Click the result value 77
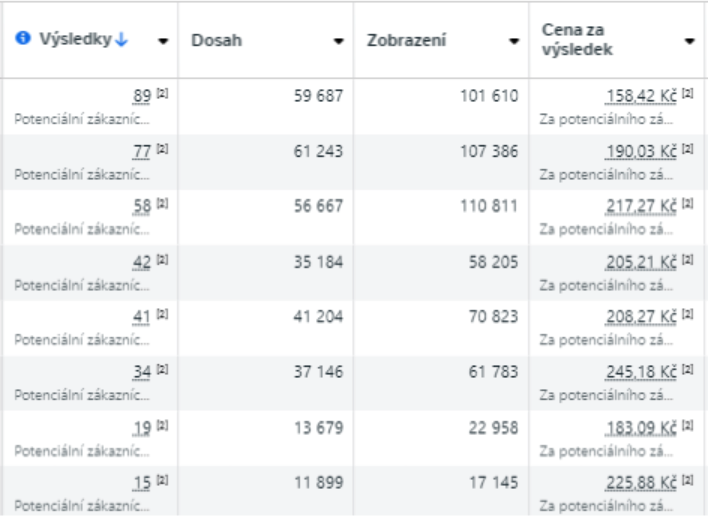 click(x=142, y=151)
